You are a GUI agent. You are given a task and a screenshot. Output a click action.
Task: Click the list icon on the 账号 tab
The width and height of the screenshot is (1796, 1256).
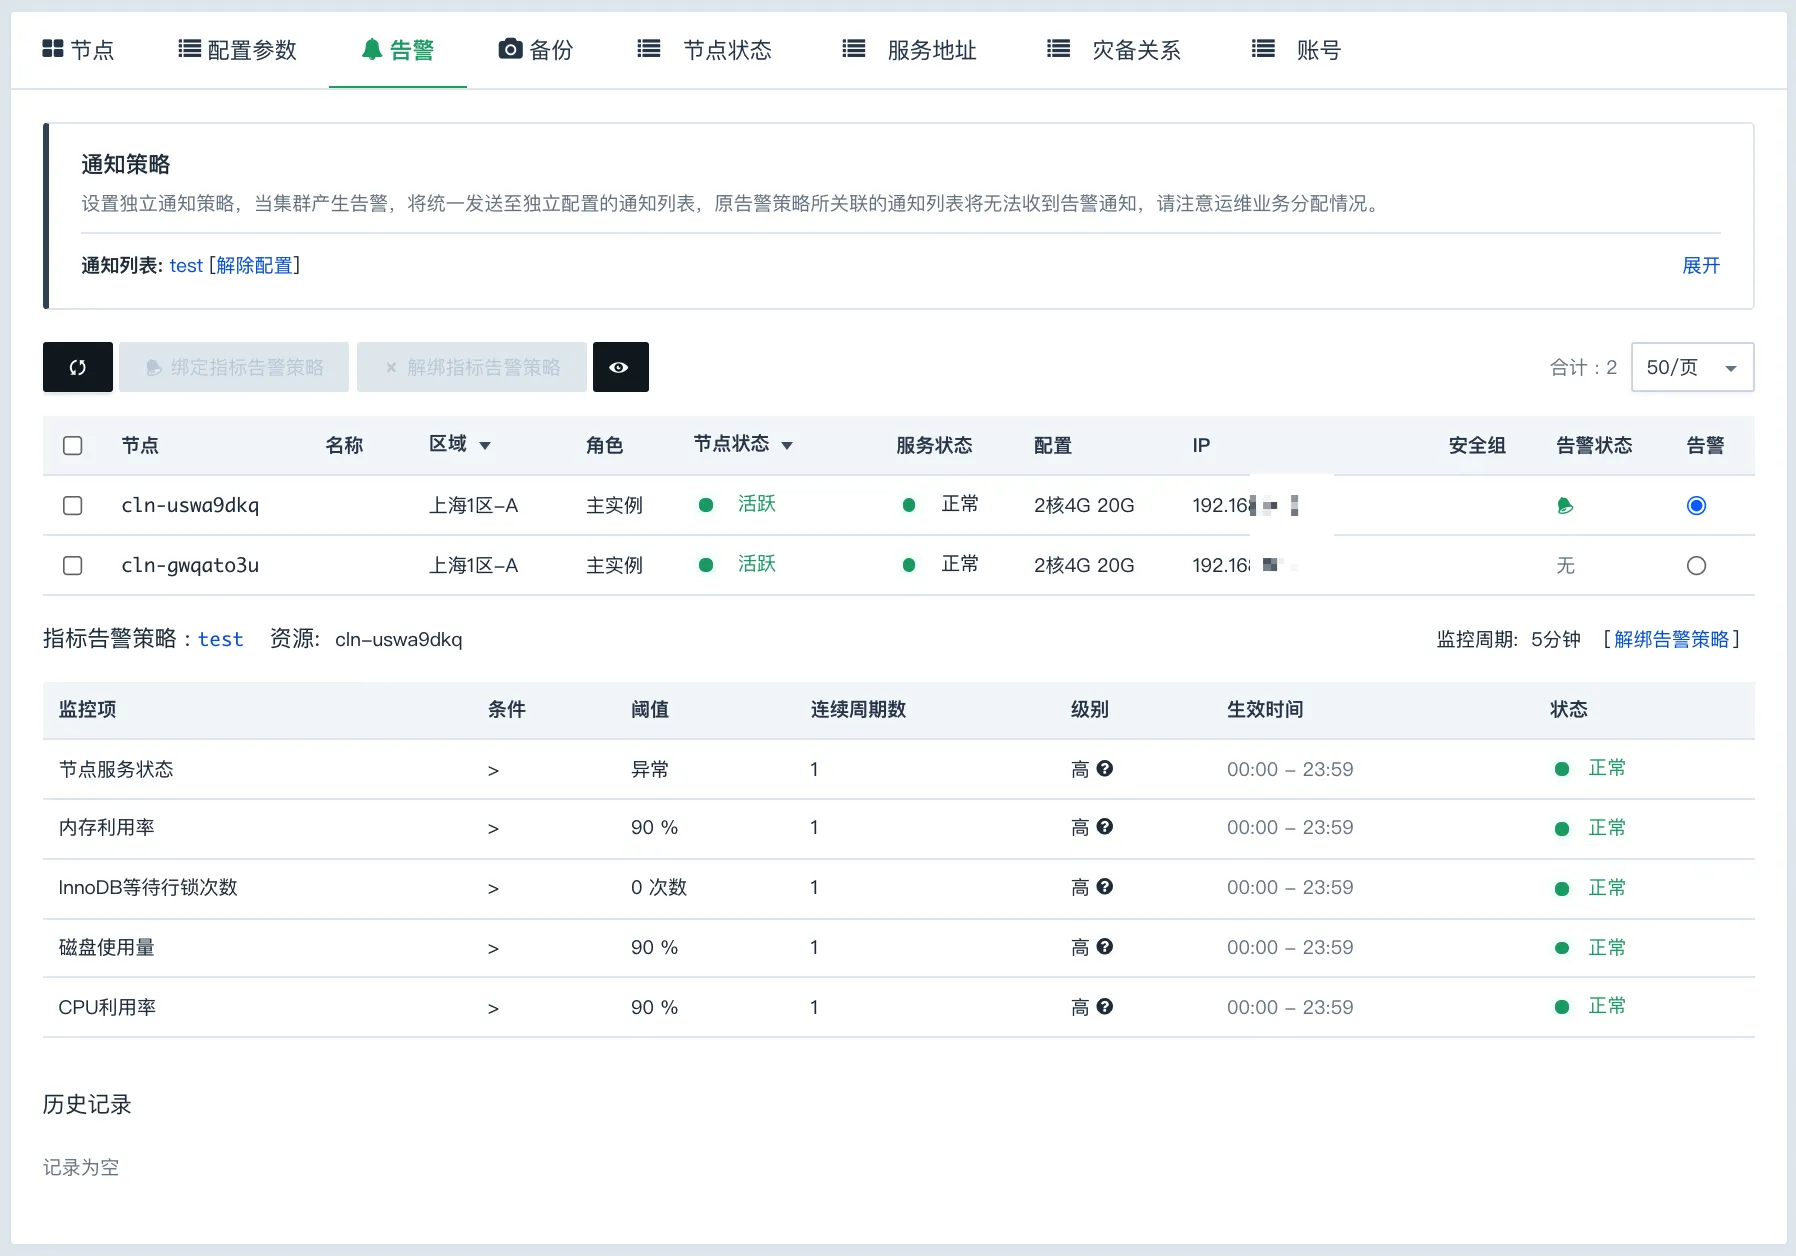(x=1262, y=47)
